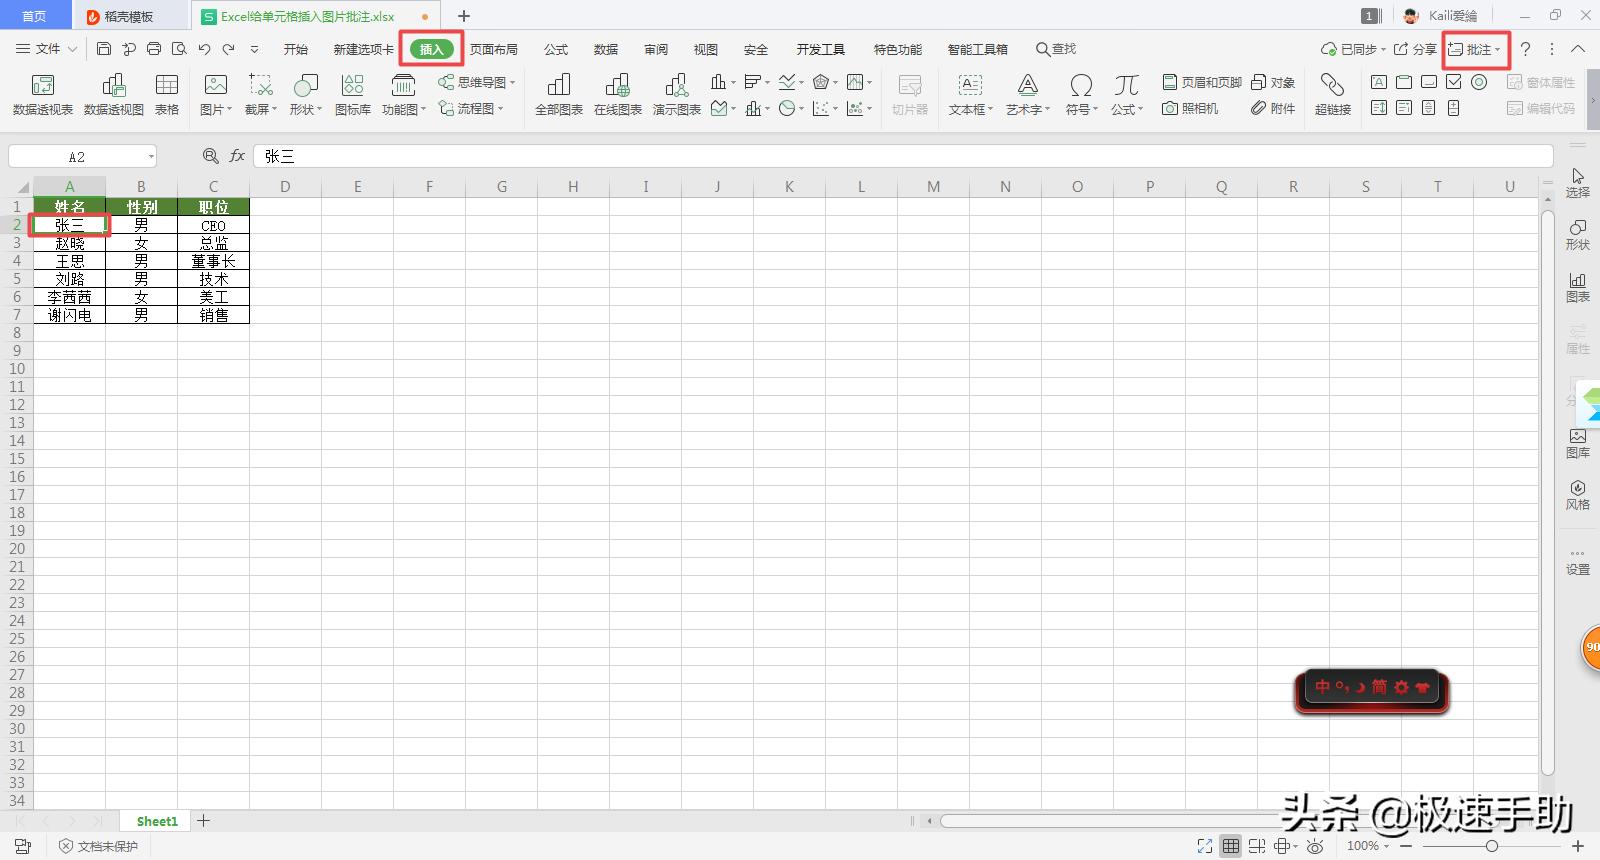
Task: Click the Name Box showing A2
Action: tap(82, 156)
